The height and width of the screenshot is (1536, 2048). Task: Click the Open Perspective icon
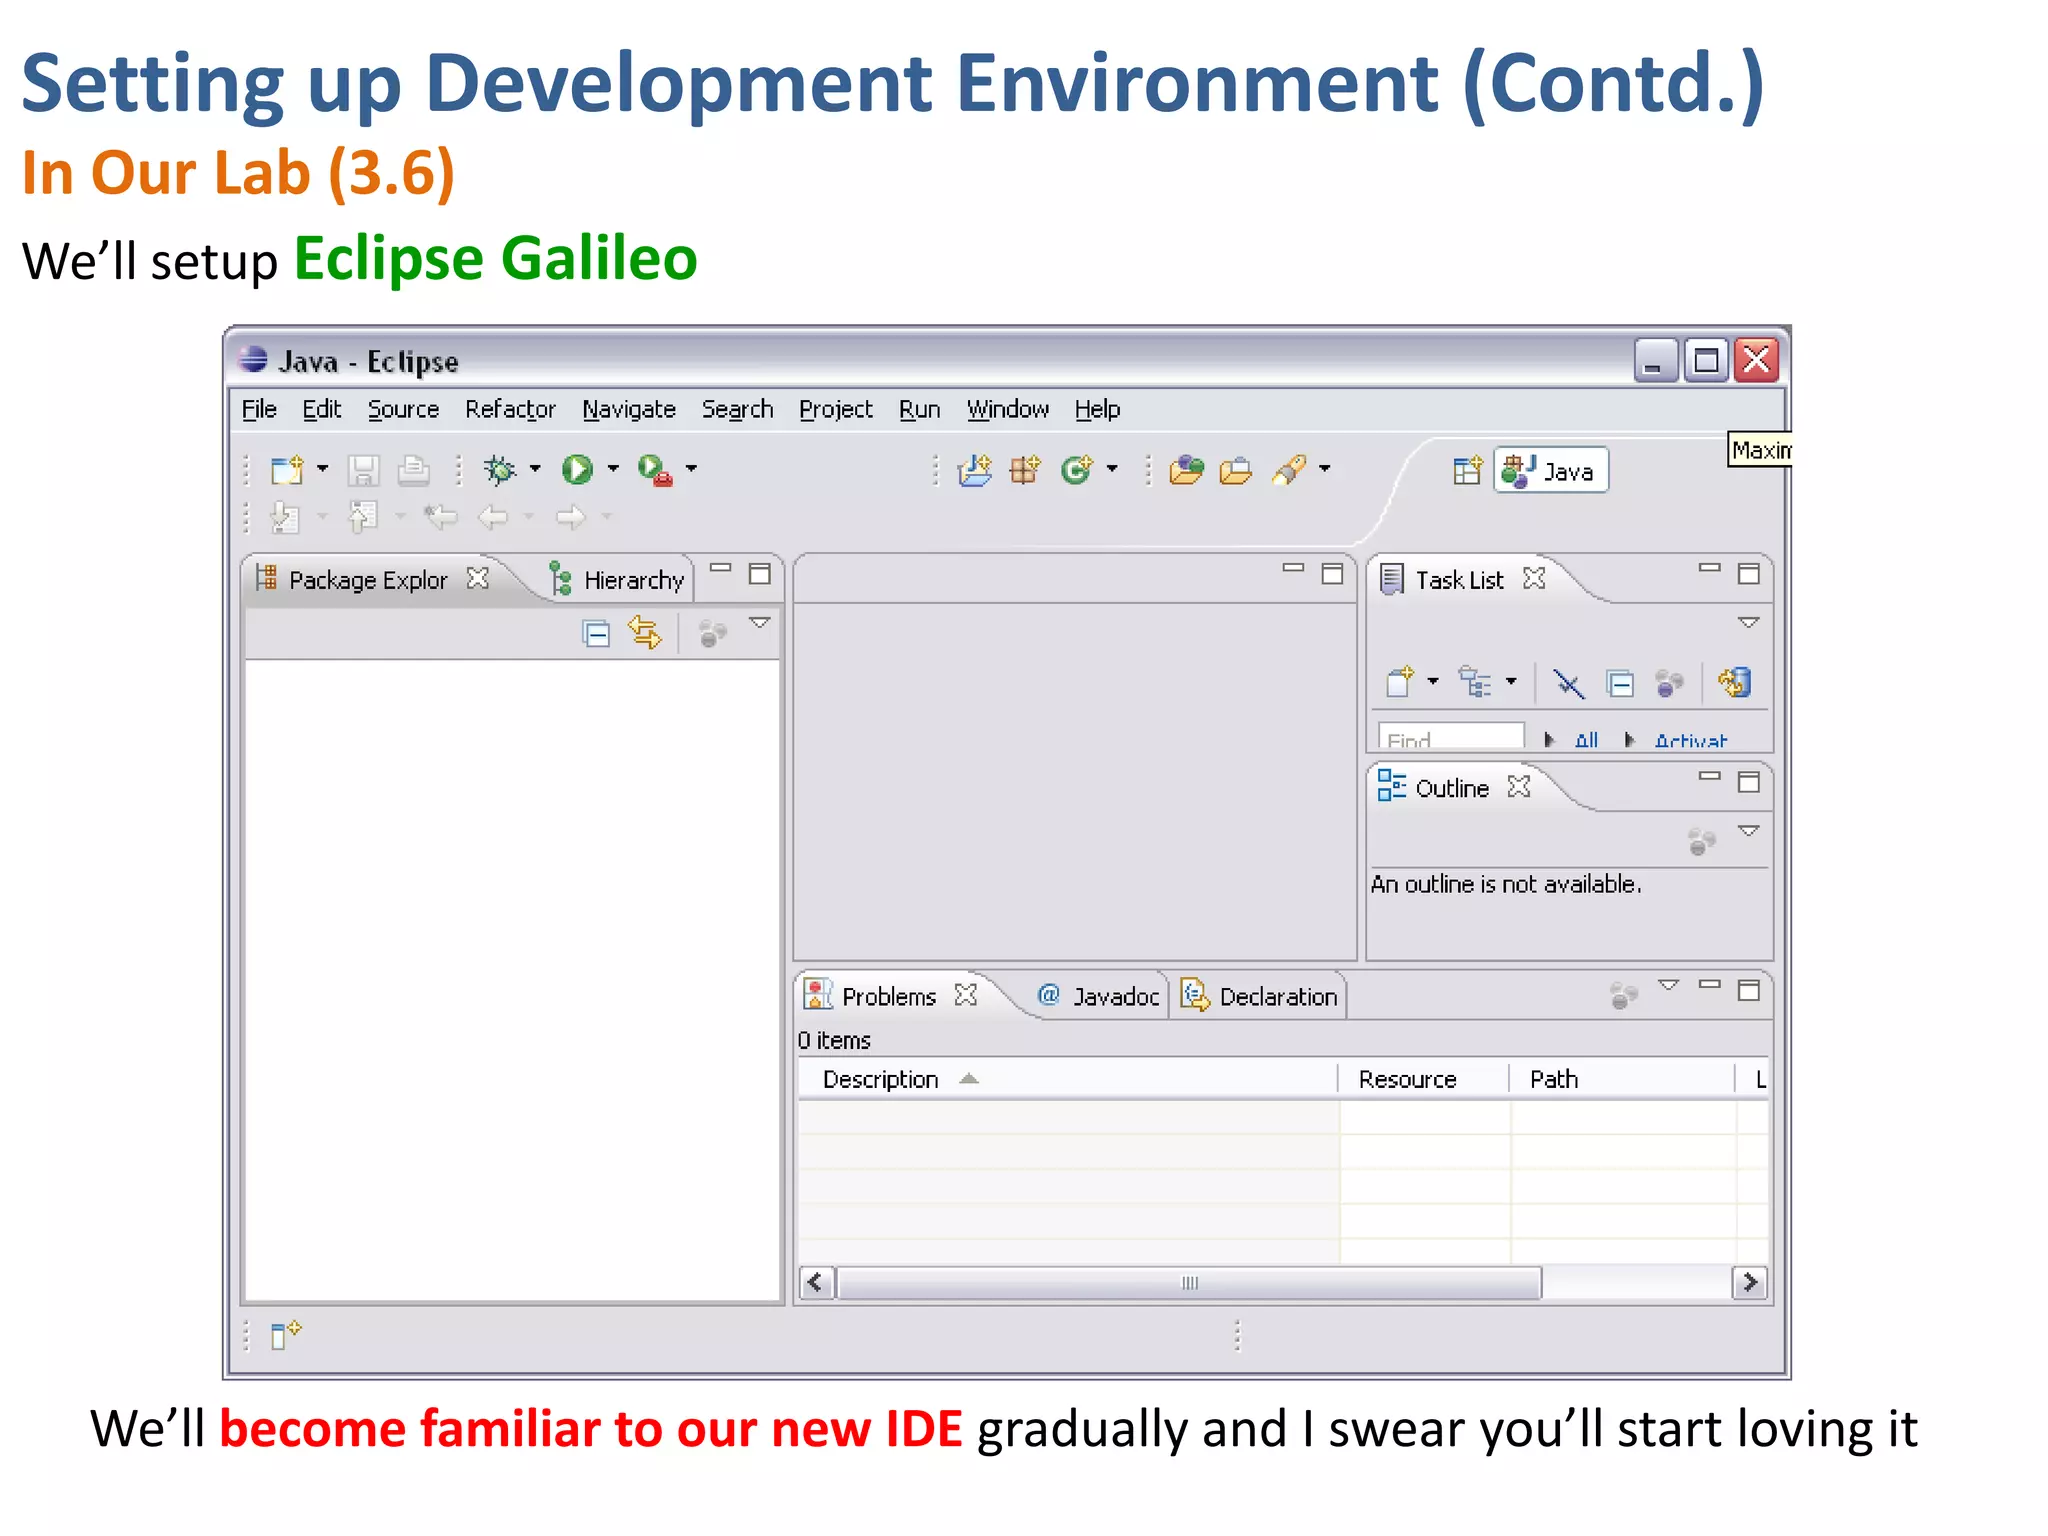pyautogui.click(x=1468, y=470)
